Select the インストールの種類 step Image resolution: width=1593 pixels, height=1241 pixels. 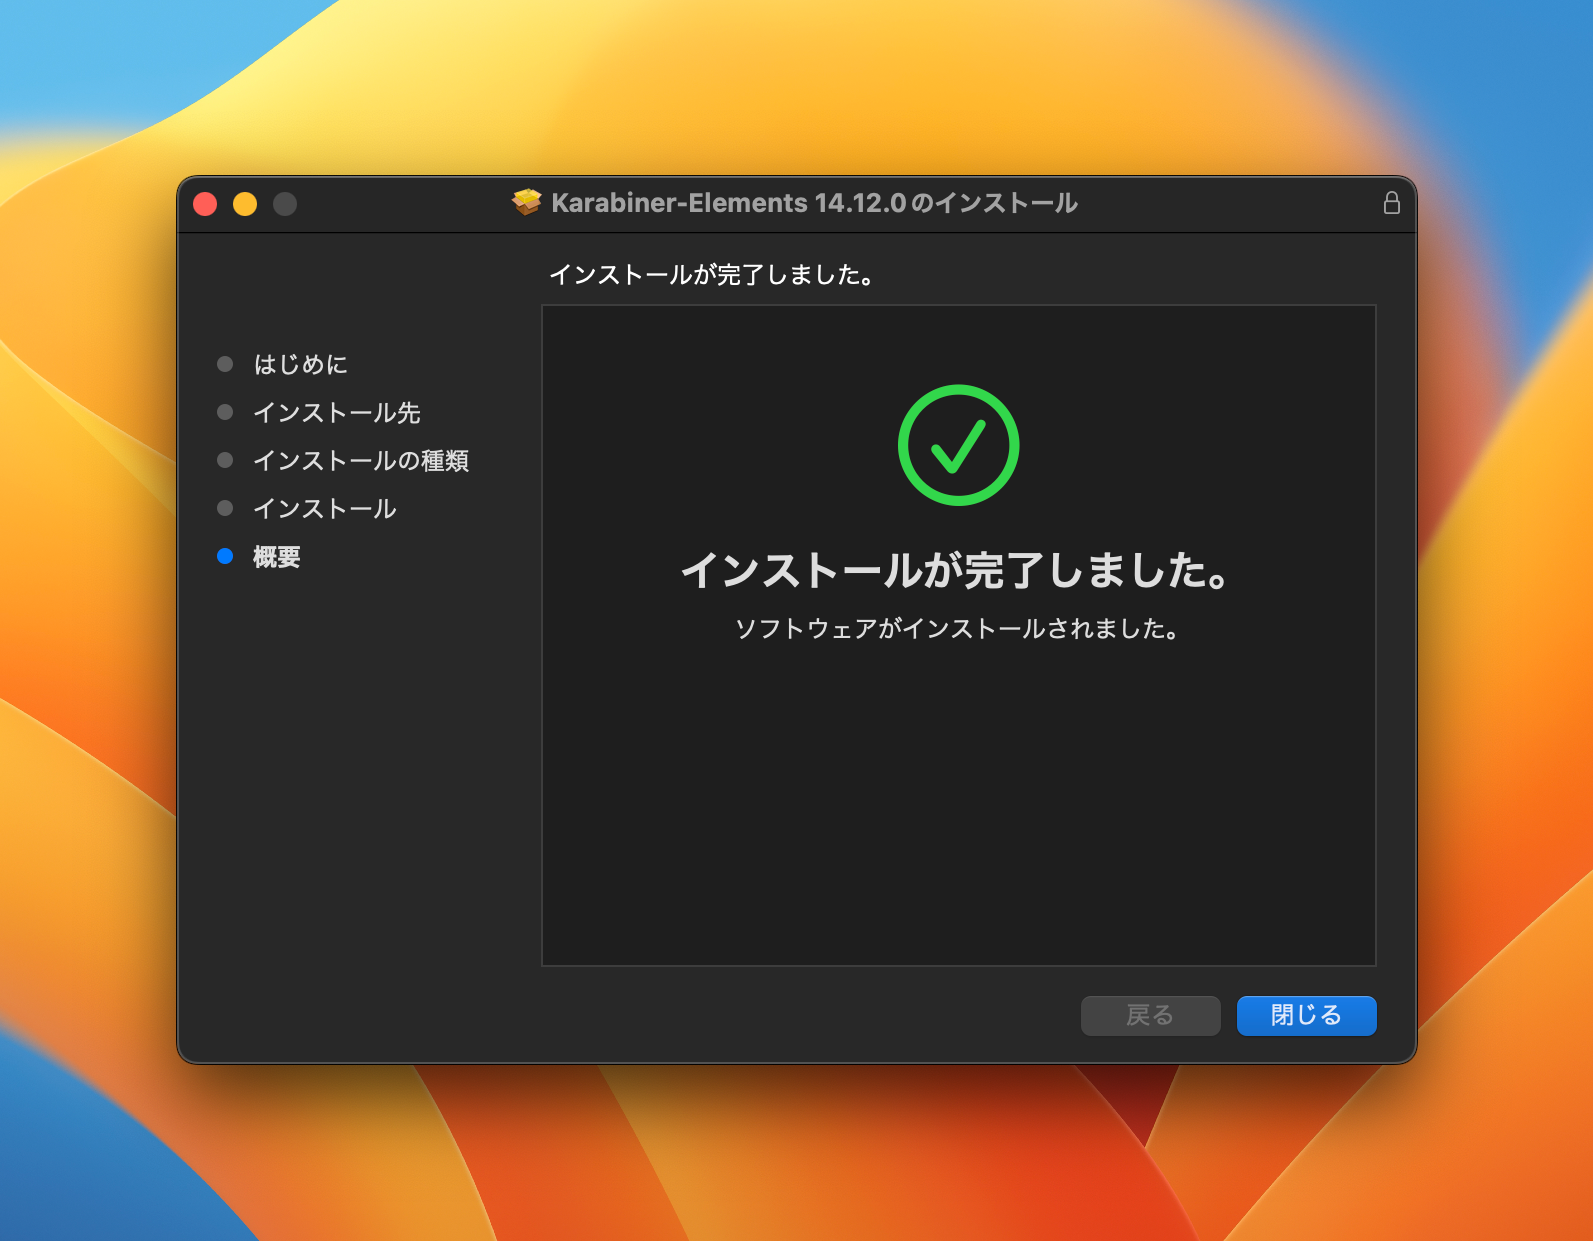pos(361,460)
